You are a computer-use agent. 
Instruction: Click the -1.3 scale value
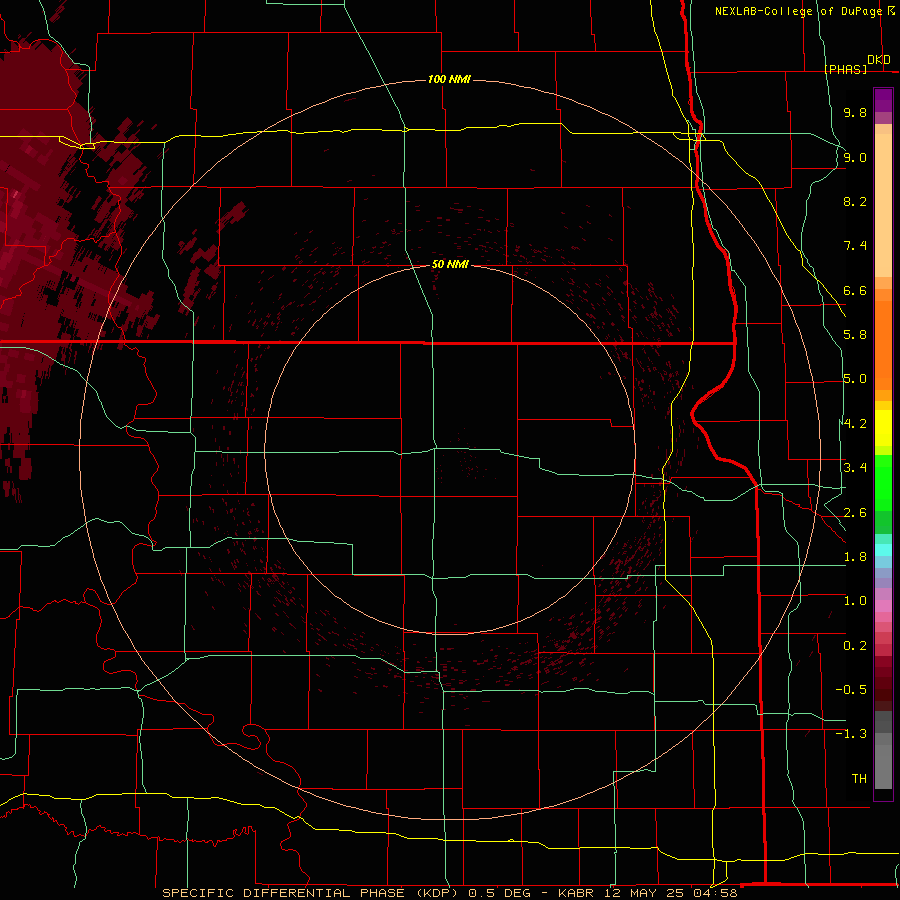click(851, 734)
